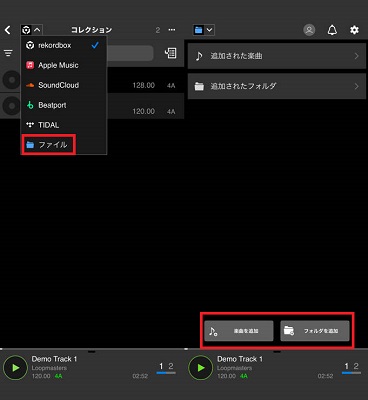
Task: Switch to deck 1 in right player
Action: coord(346,367)
